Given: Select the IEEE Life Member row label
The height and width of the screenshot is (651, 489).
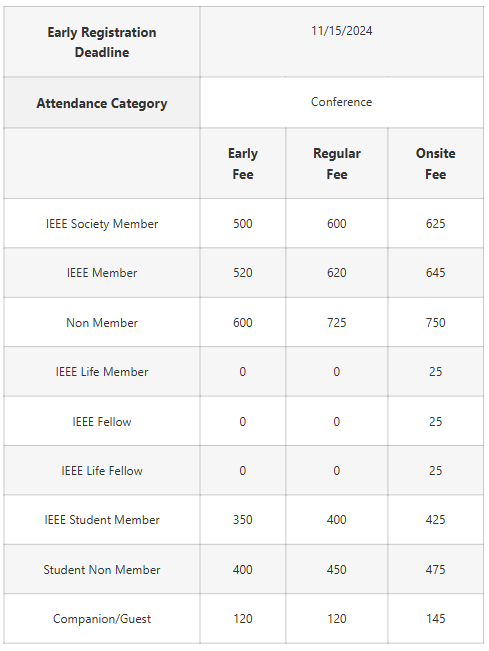Looking at the screenshot, I should click(102, 372).
